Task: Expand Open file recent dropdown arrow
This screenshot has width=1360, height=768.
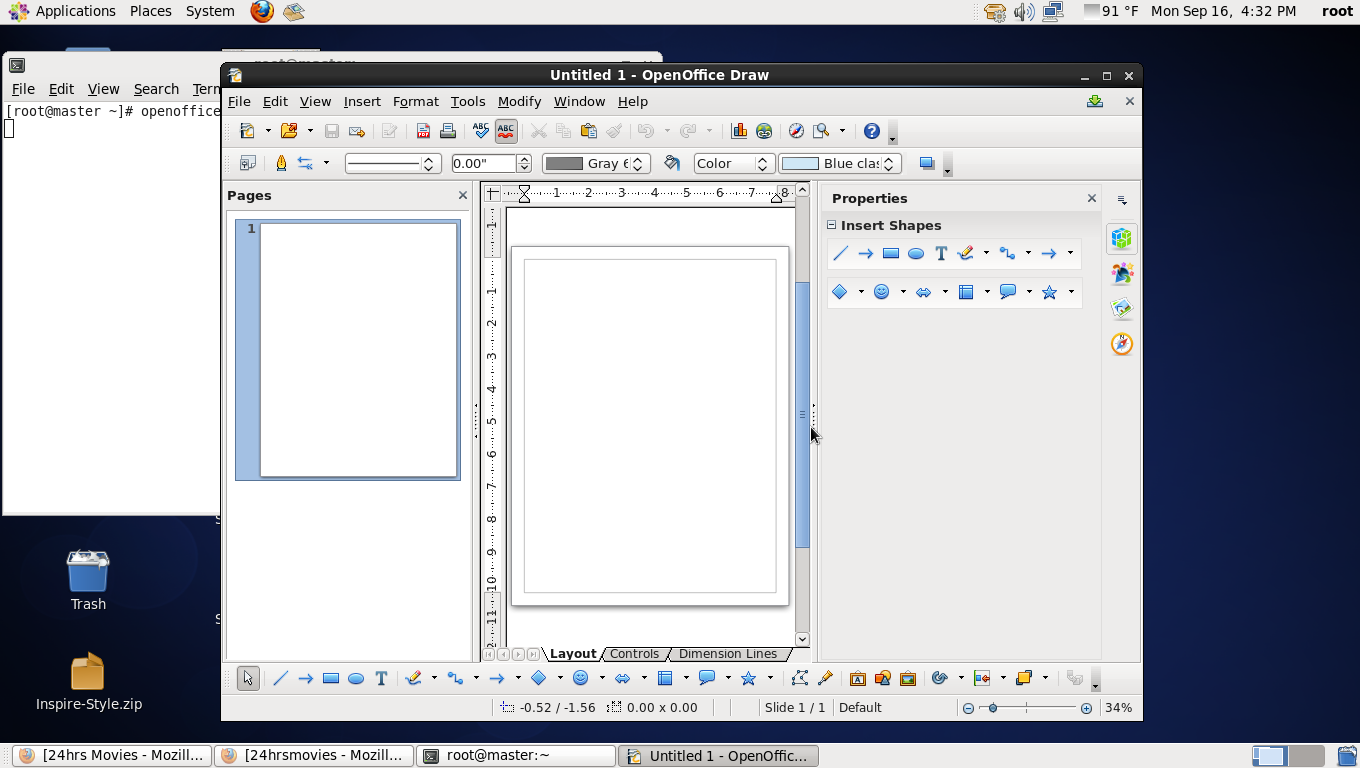Action: tap(310, 131)
